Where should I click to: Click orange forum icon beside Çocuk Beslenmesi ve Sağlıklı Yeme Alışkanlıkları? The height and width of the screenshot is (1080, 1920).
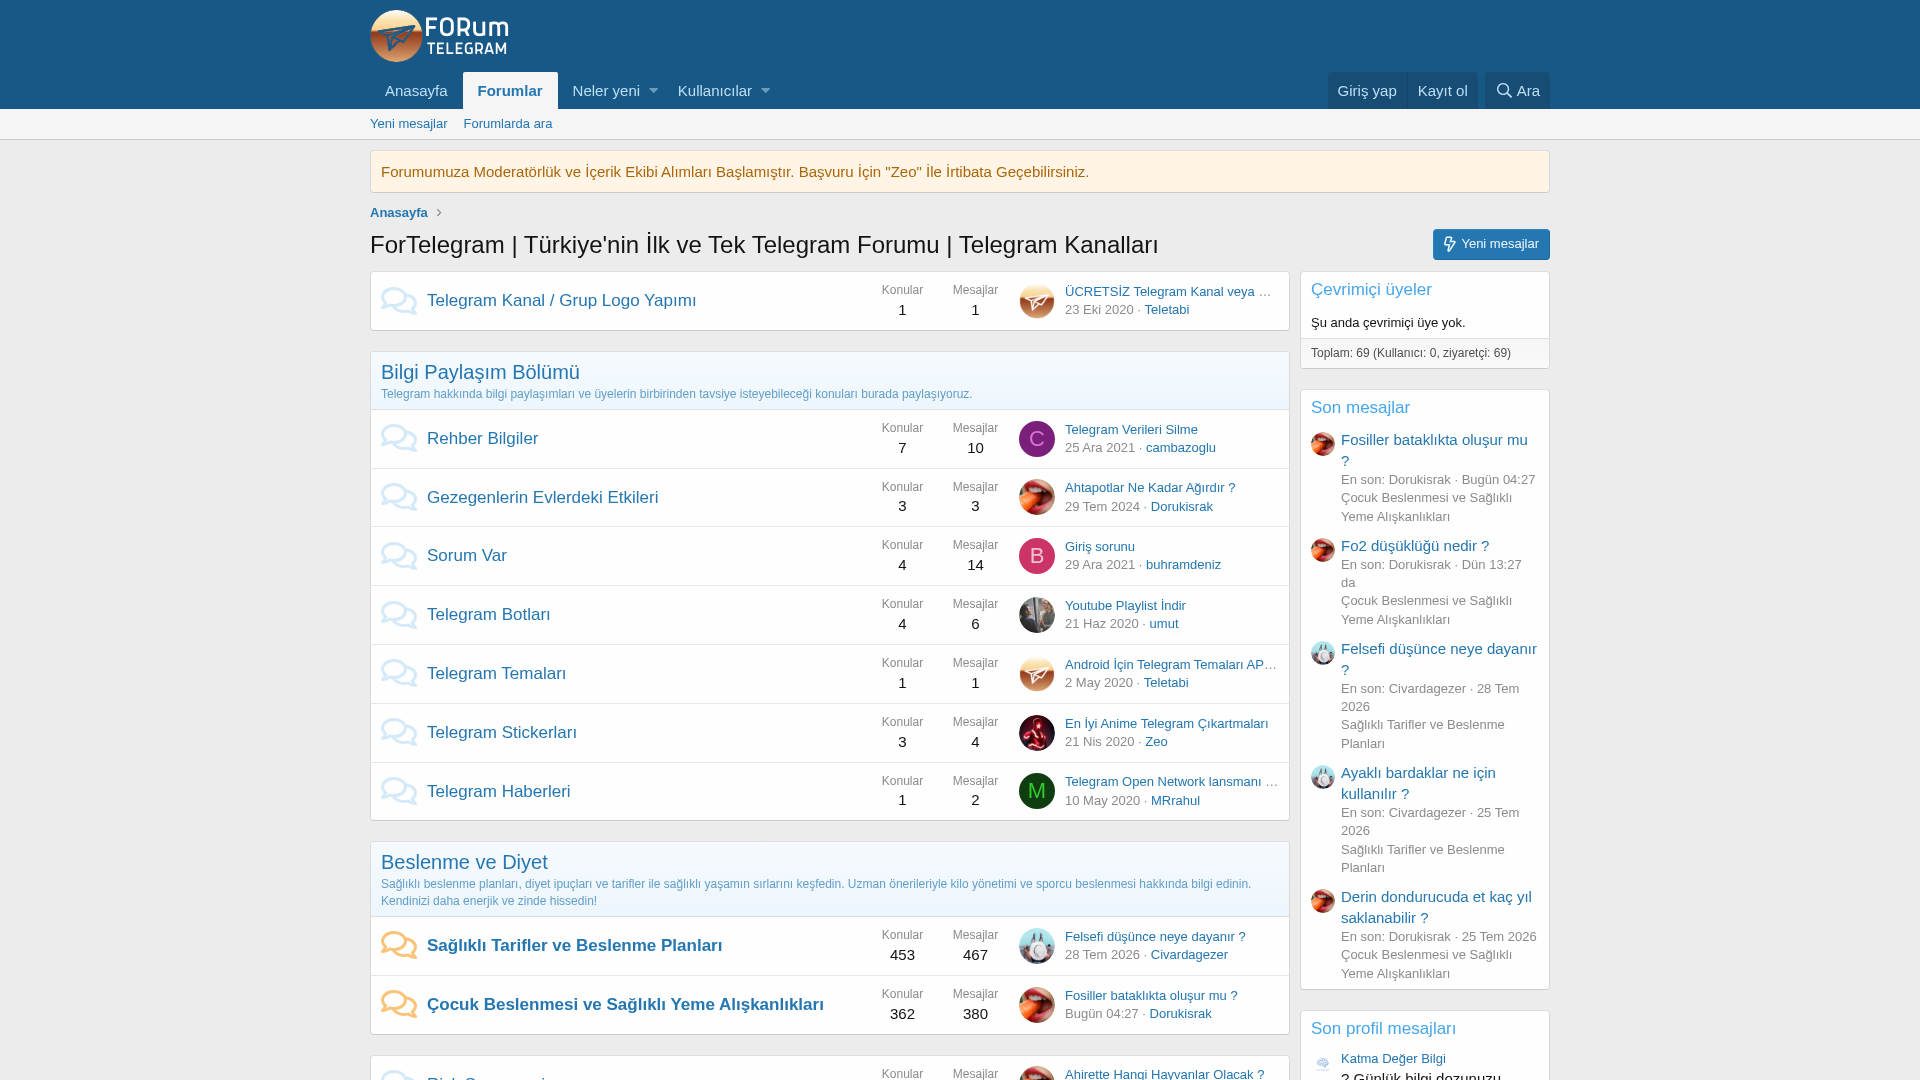click(399, 1004)
